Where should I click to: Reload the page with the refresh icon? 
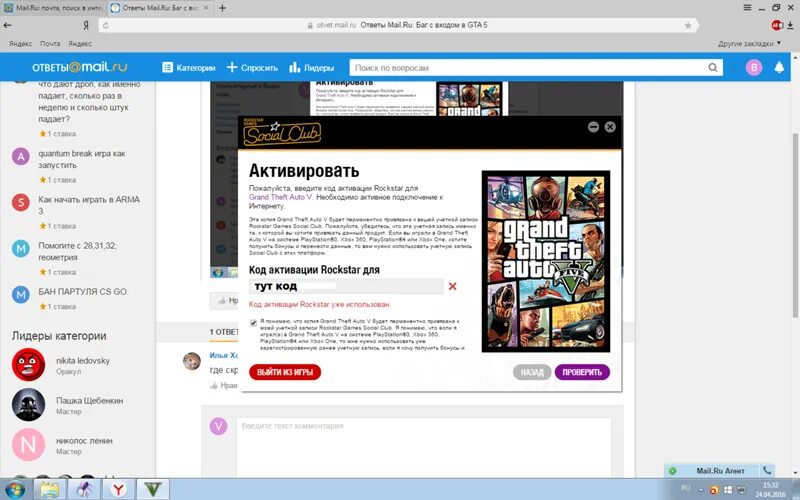coord(106,25)
